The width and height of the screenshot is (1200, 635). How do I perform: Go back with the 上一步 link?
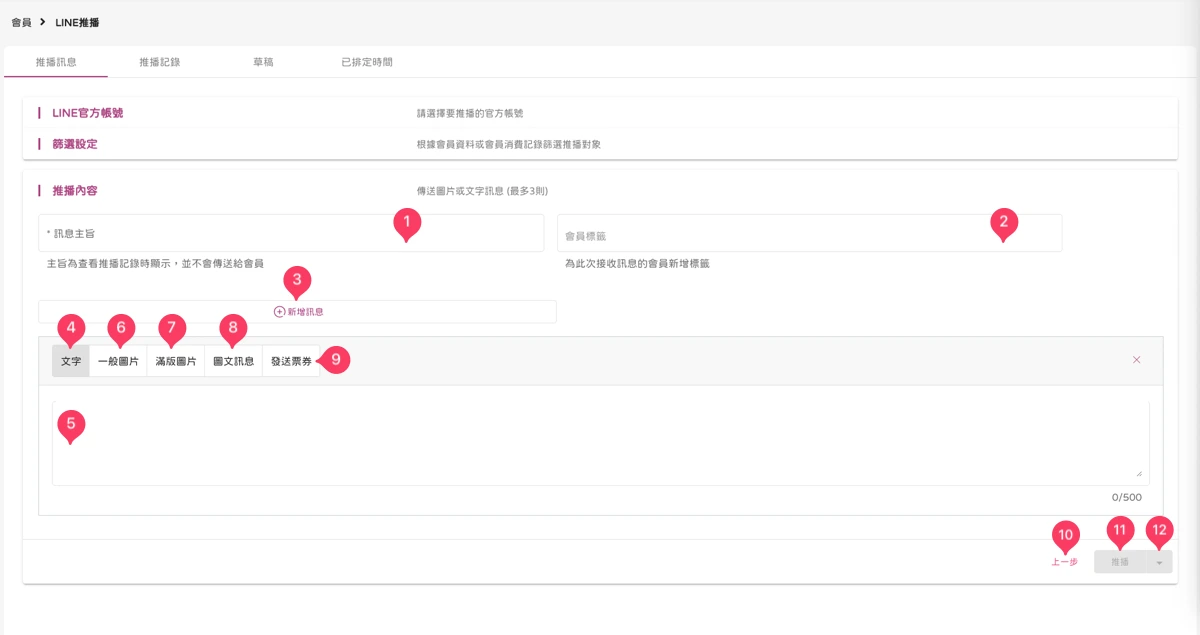tap(1064, 562)
